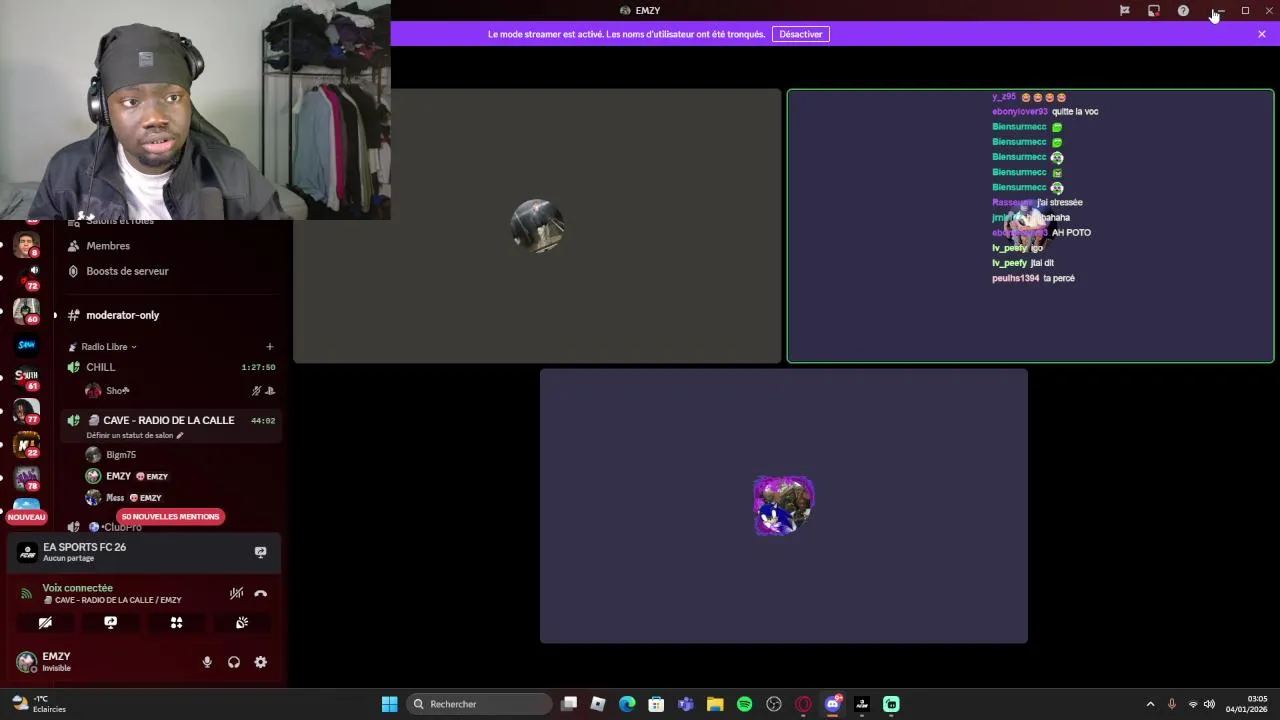Open taskbar clock showing 03:05
This screenshot has height=720, width=1280.
(1247, 704)
